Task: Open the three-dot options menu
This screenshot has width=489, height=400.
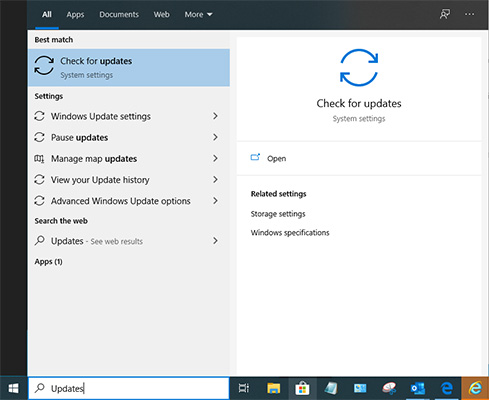Action: [469, 14]
